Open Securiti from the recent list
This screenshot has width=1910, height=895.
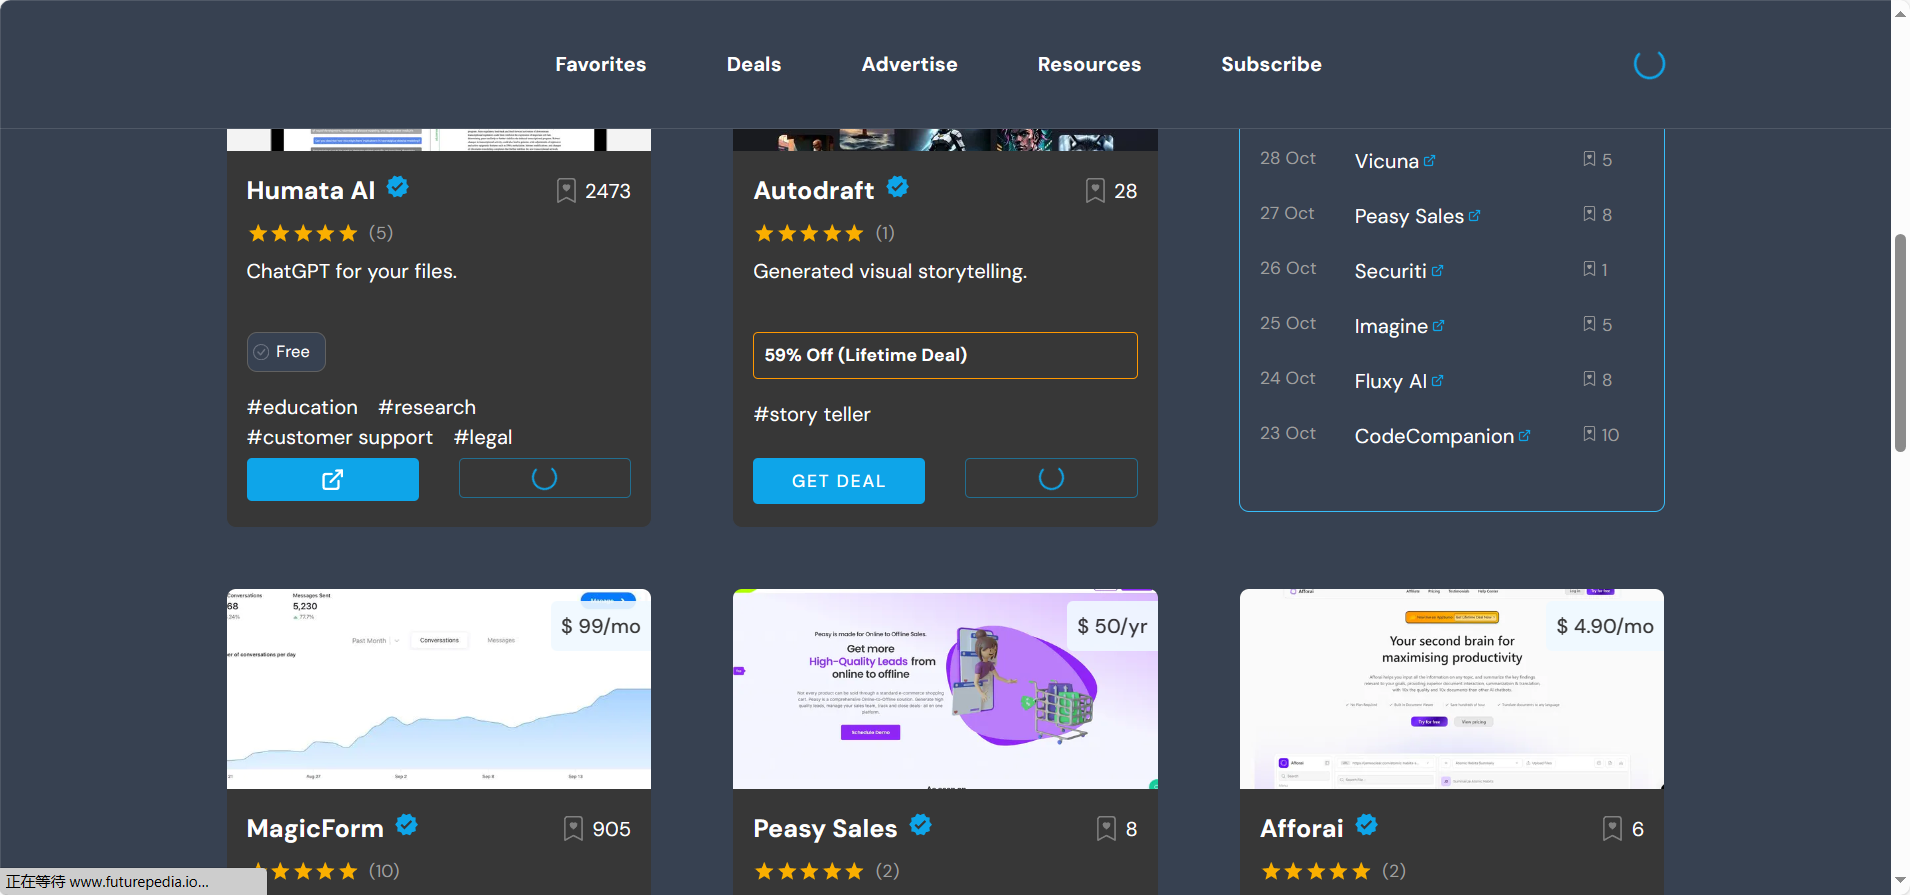(1399, 271)
